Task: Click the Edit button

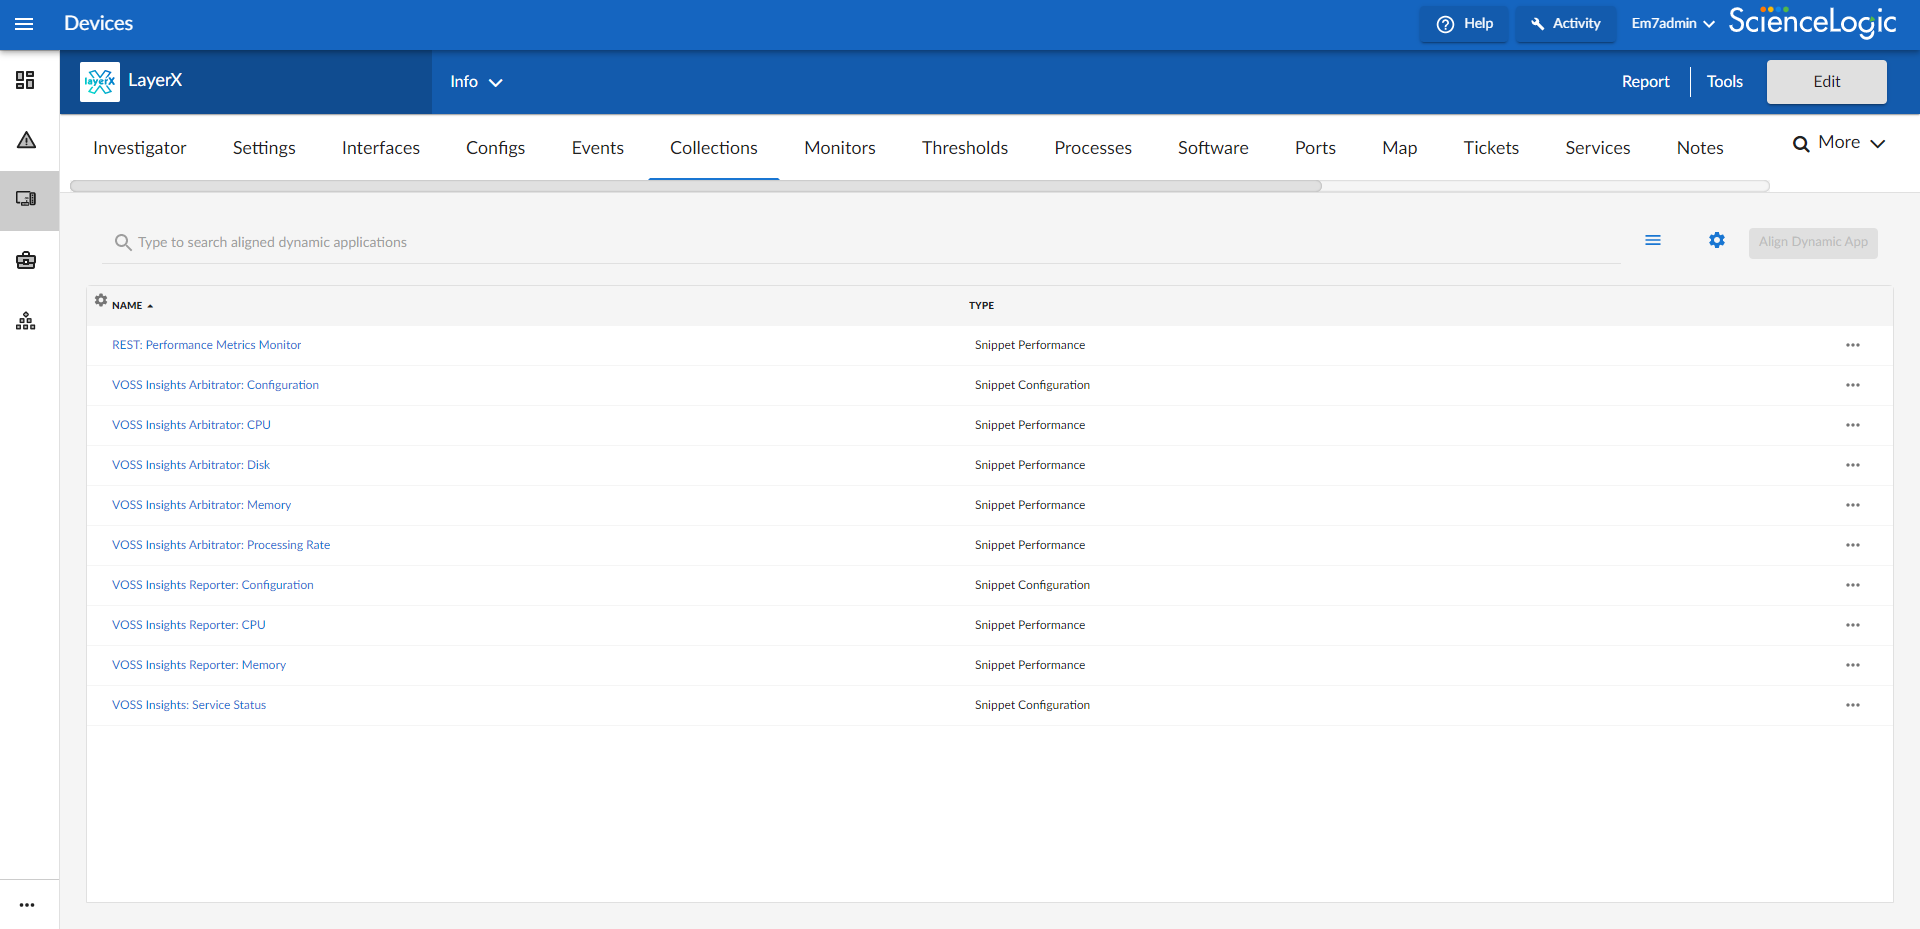Action: [x=1827, y=82]
